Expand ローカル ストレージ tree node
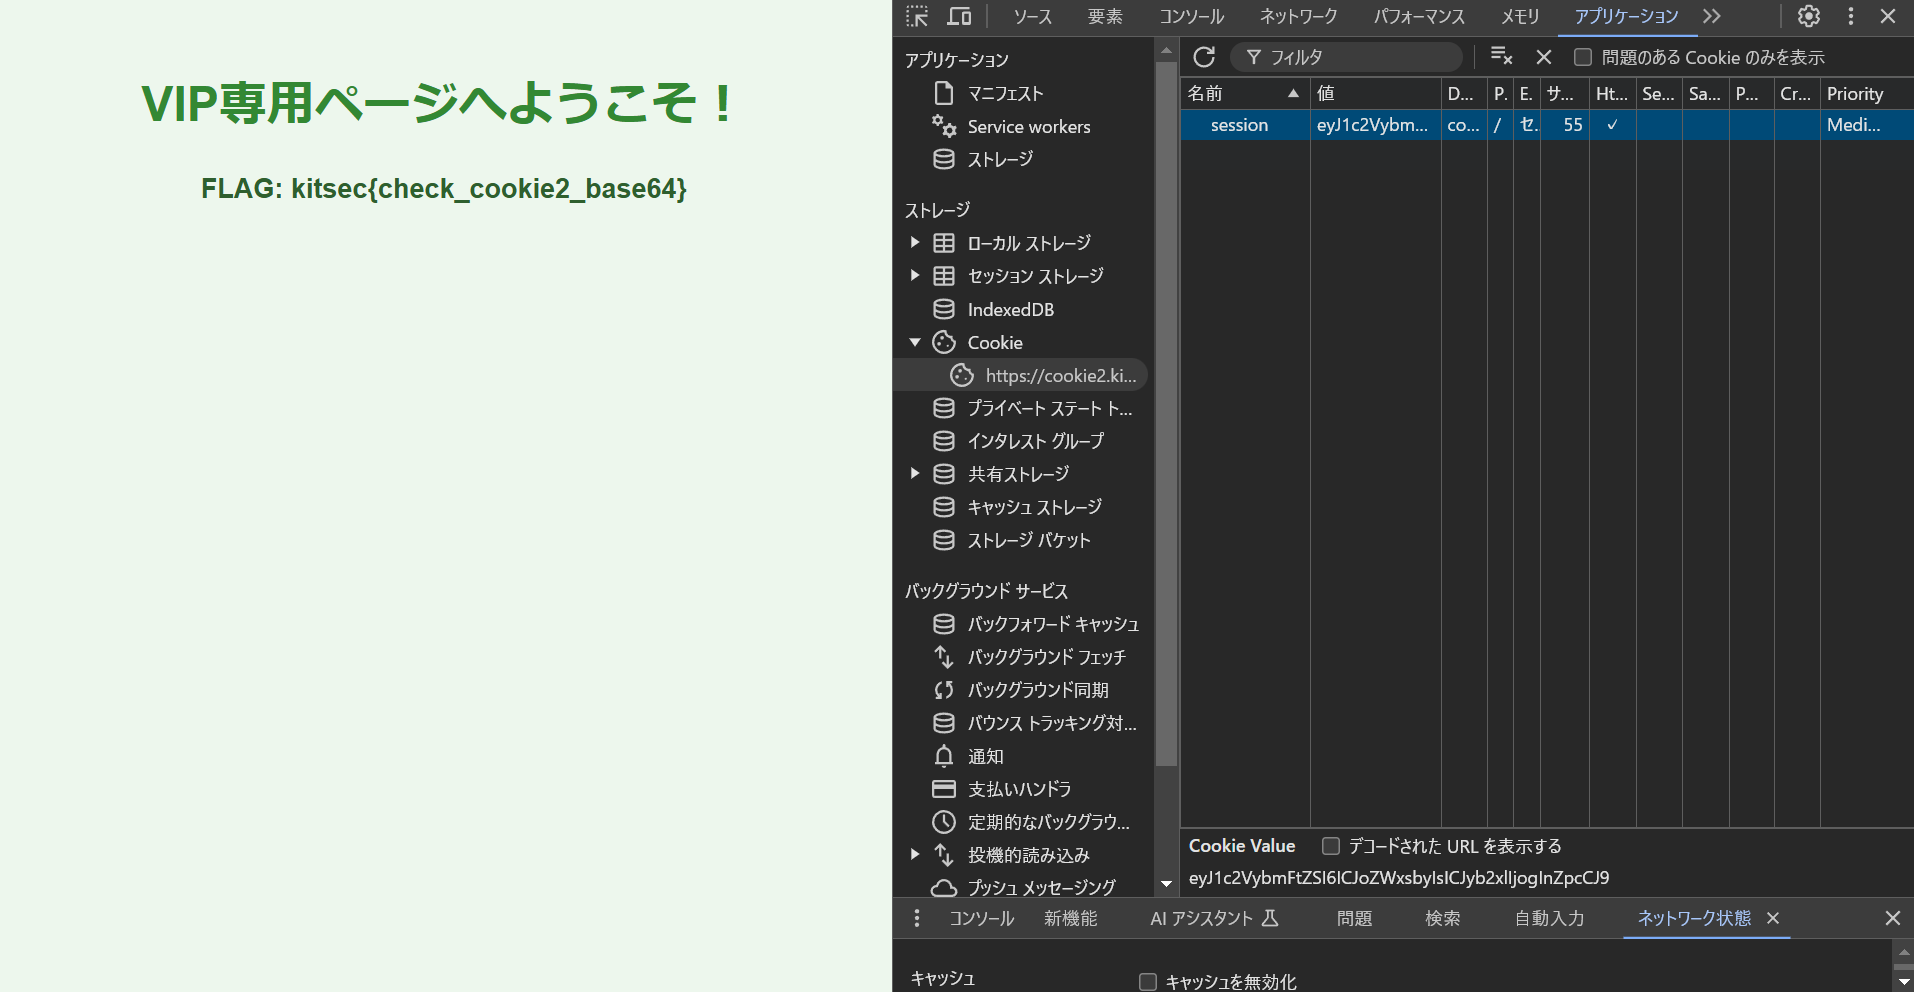The image size is (1914, 992). tap(915, 243)
